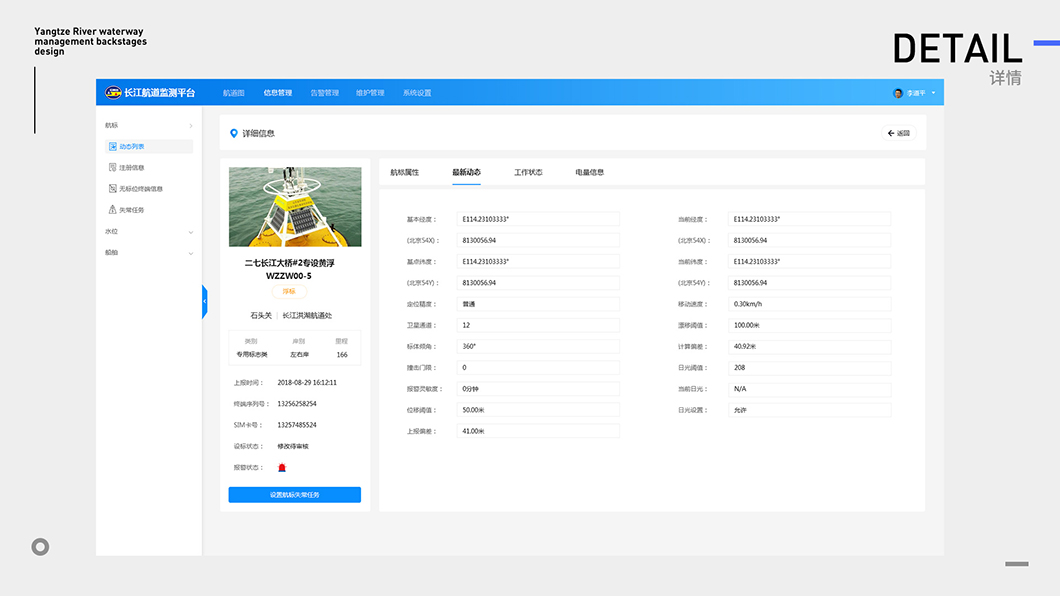1060x596 pixels.
Task: Click the 长江航道监测平台 logo icon
Action: [113, 93]
